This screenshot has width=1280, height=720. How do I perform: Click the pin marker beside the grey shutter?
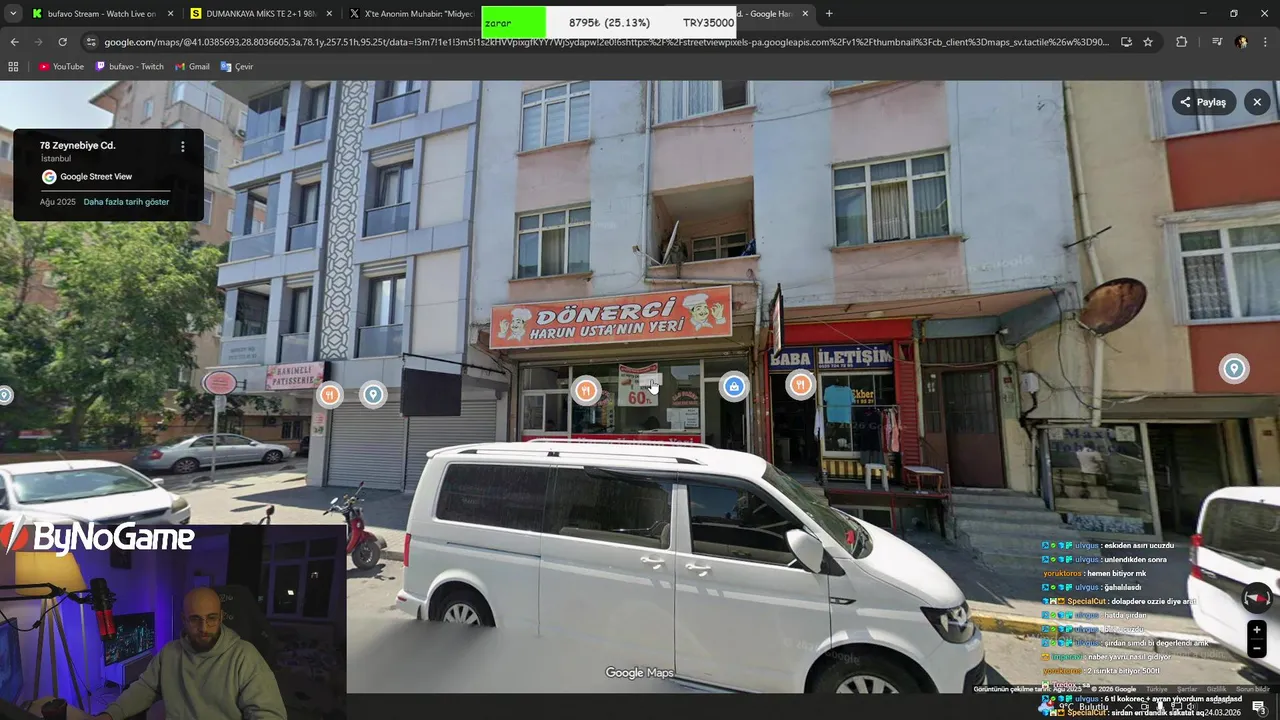click(373, 395)
